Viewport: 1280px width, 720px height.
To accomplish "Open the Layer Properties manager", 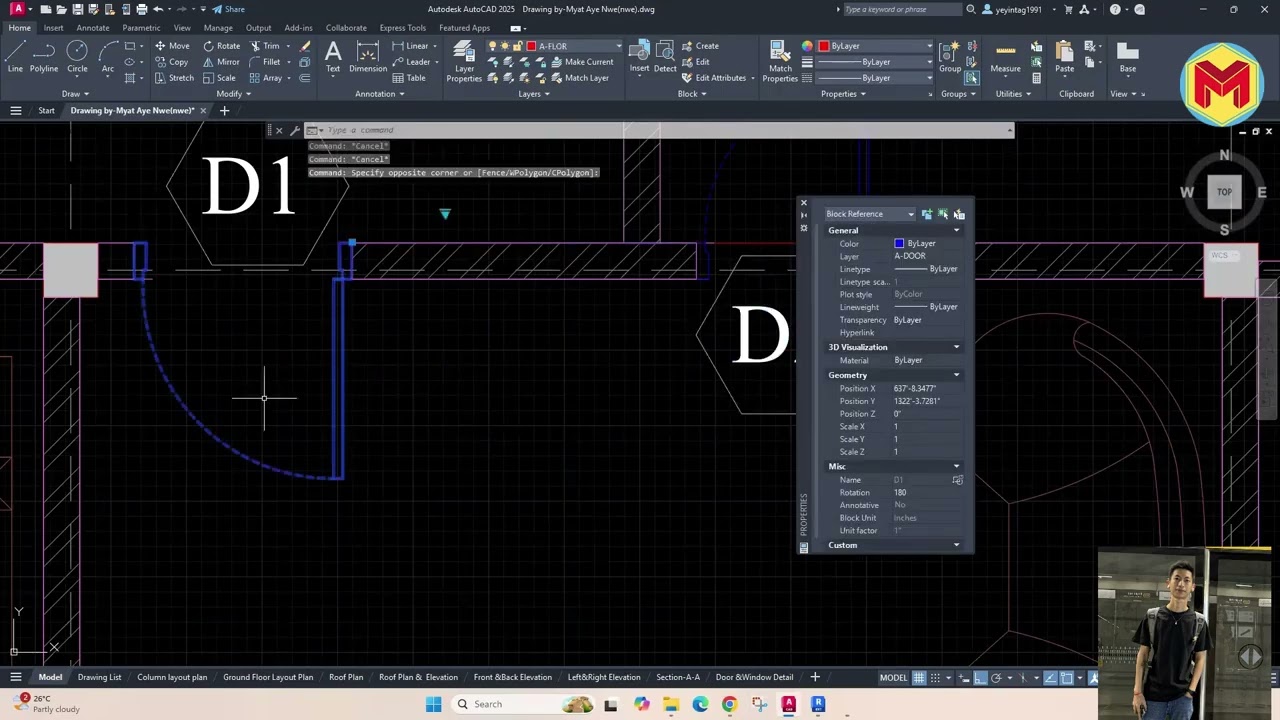I will coord(464,62).
